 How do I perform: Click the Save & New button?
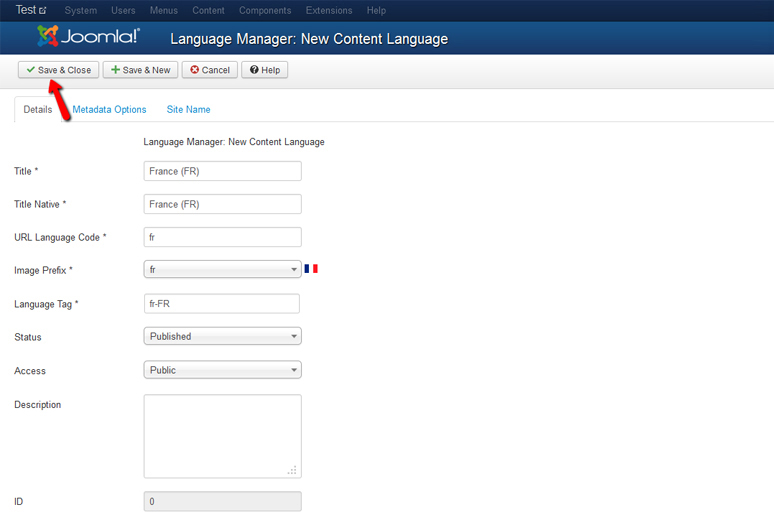(x=141, y=70)
